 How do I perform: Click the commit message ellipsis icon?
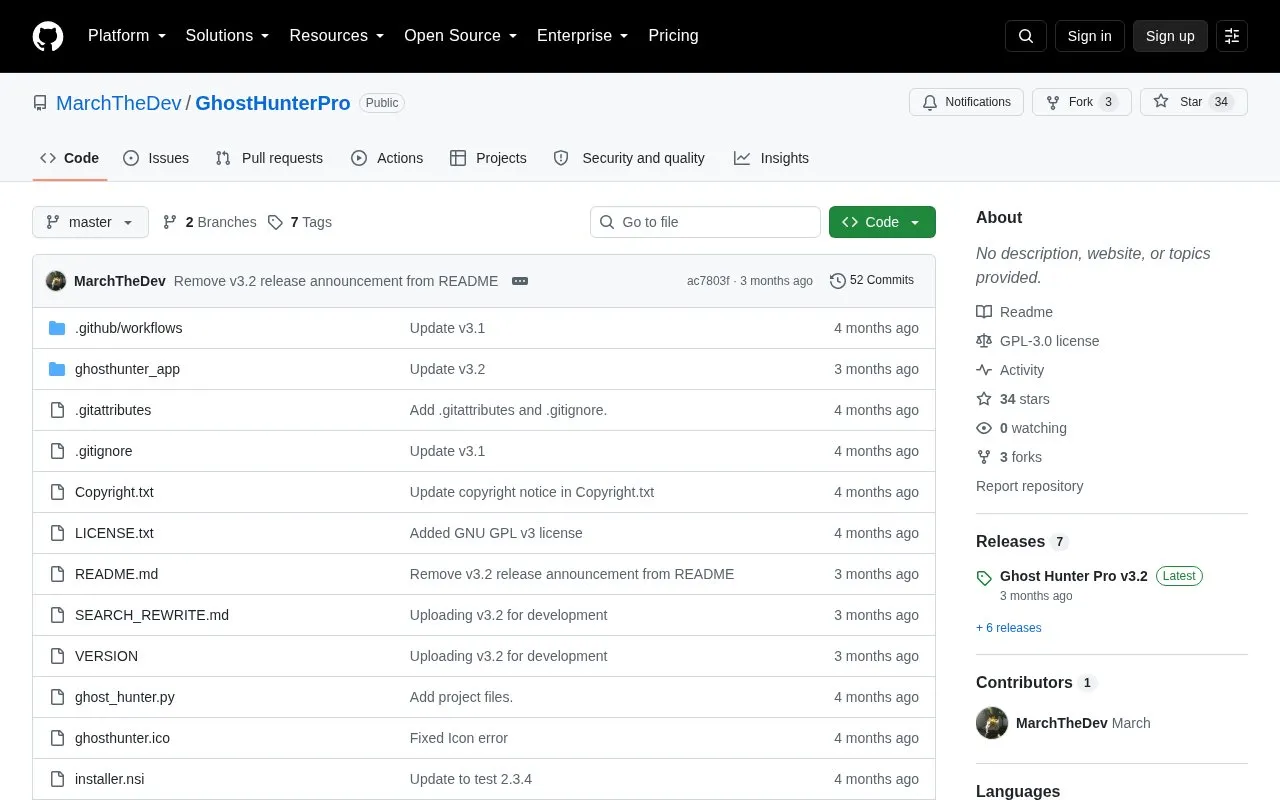pyautogui.click(x=520, y=281)
